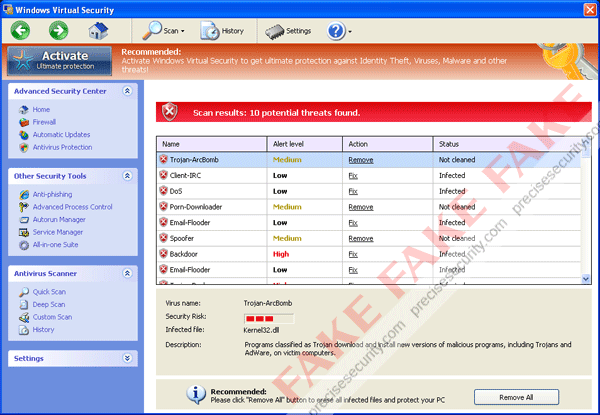This screenshot has width=600, height=415.
Task: Sort by the Status column header
Action: click(507, 144)
